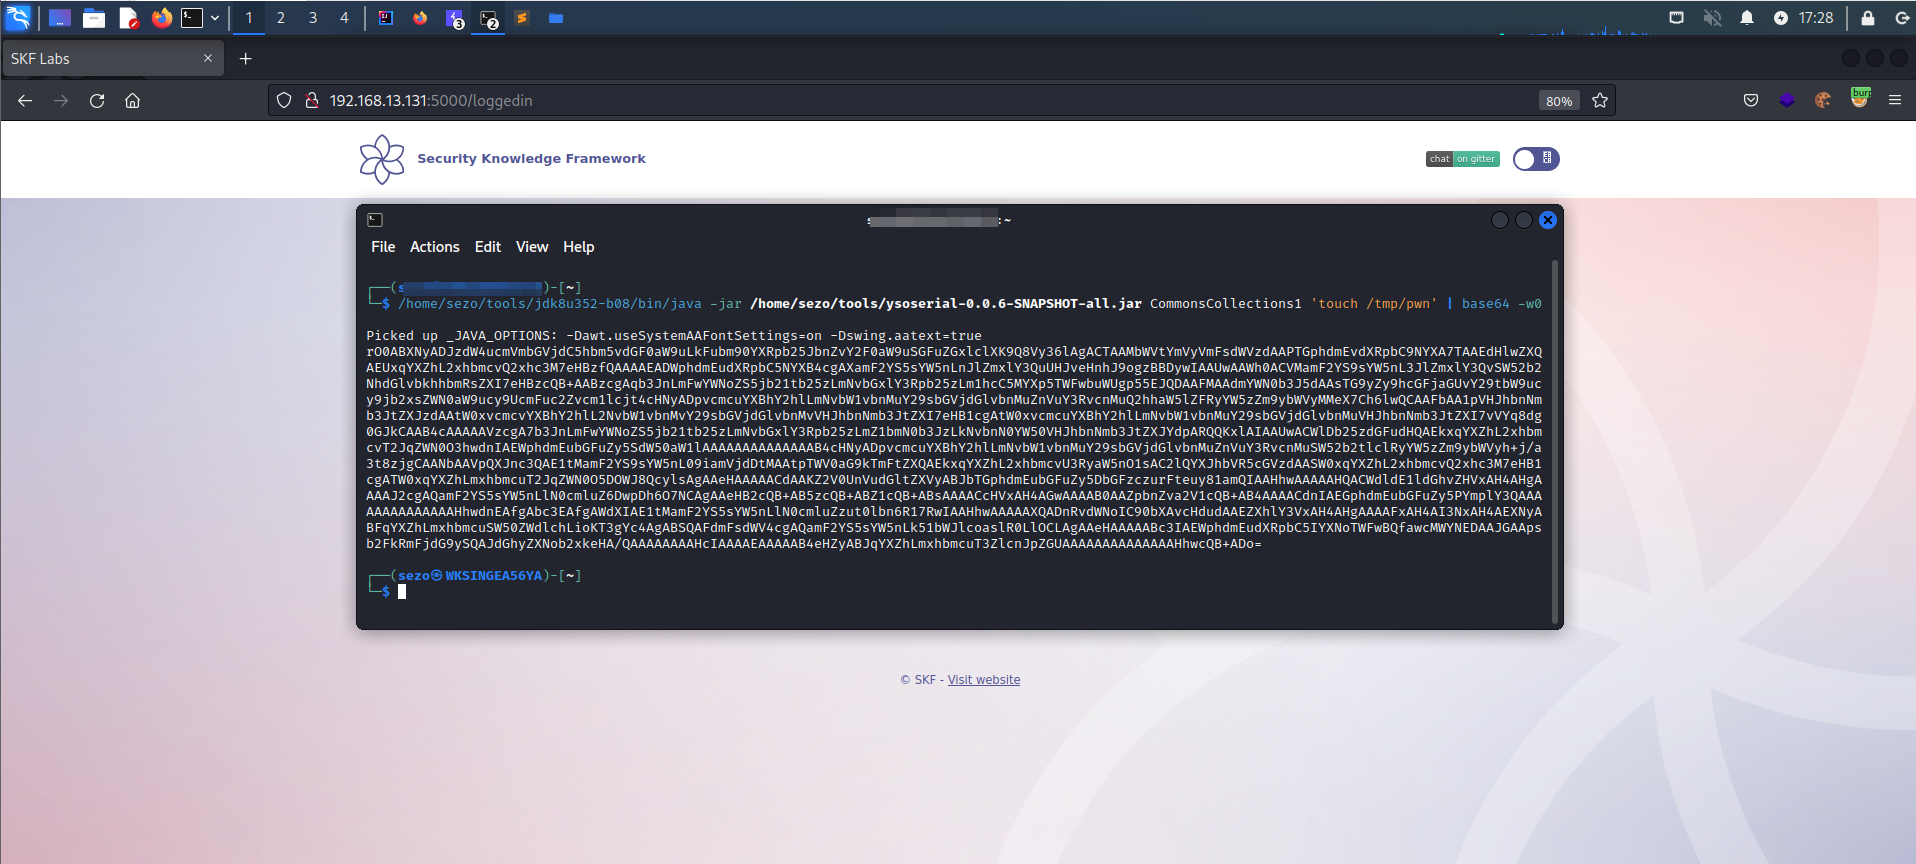The image size is (1916, 864).
Task: Open the terminal Help menu
Action: tap(578, 247)
